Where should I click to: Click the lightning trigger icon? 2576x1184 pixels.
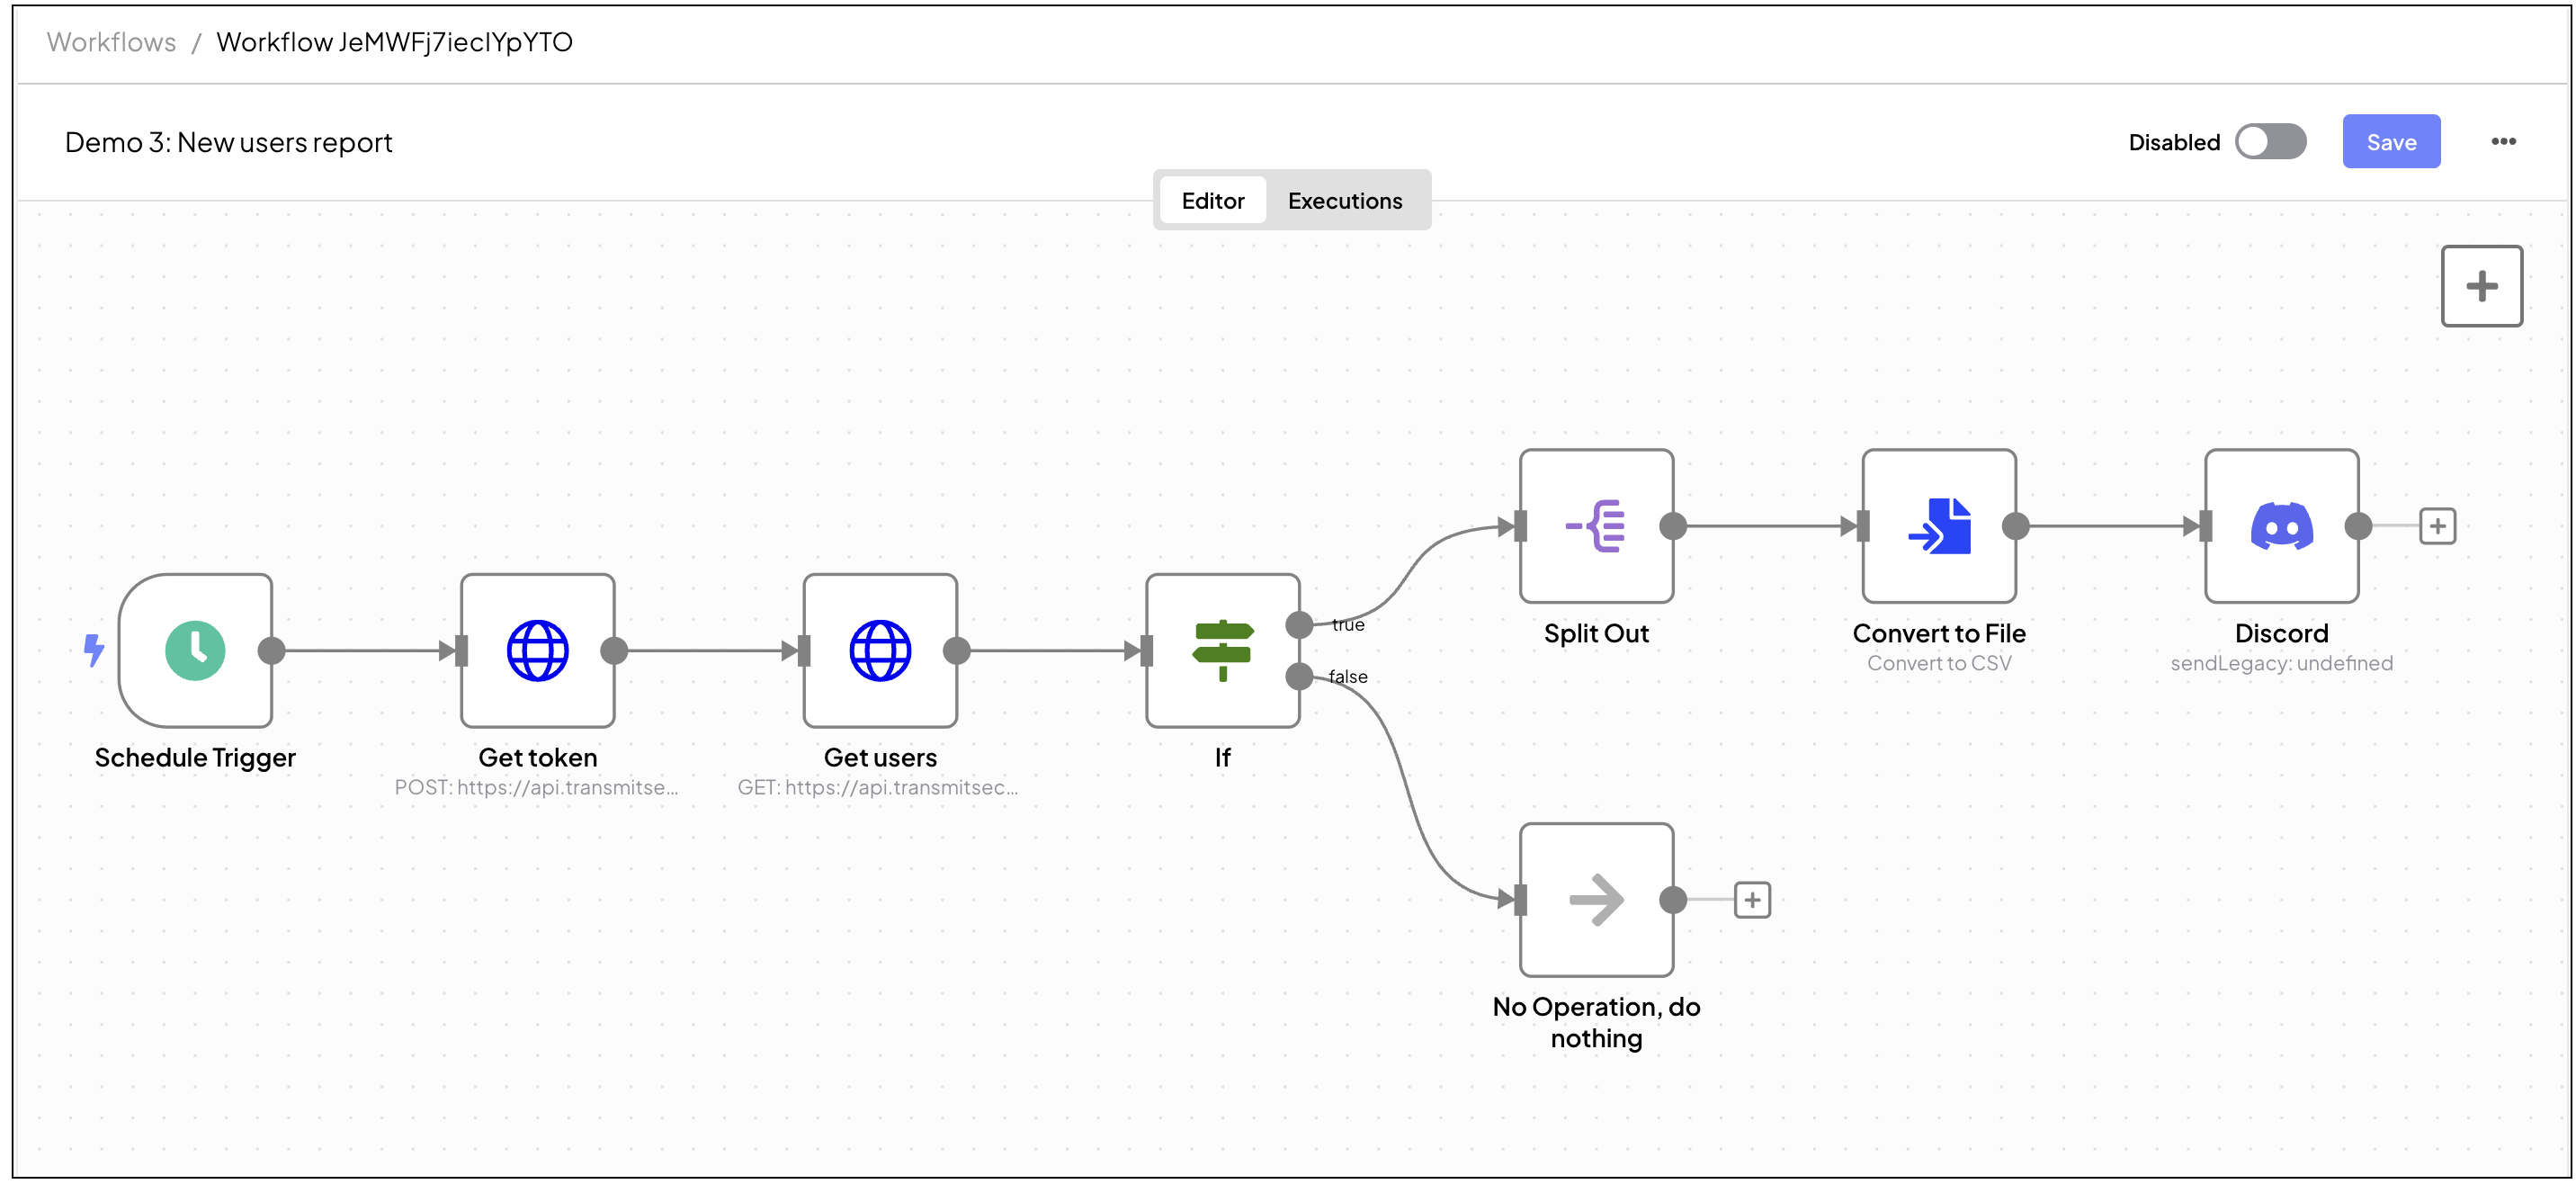pos(93,651)
